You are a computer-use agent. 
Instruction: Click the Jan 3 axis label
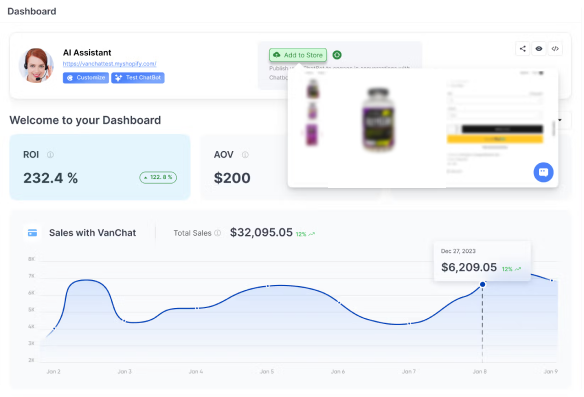click(x=125, y=372)
